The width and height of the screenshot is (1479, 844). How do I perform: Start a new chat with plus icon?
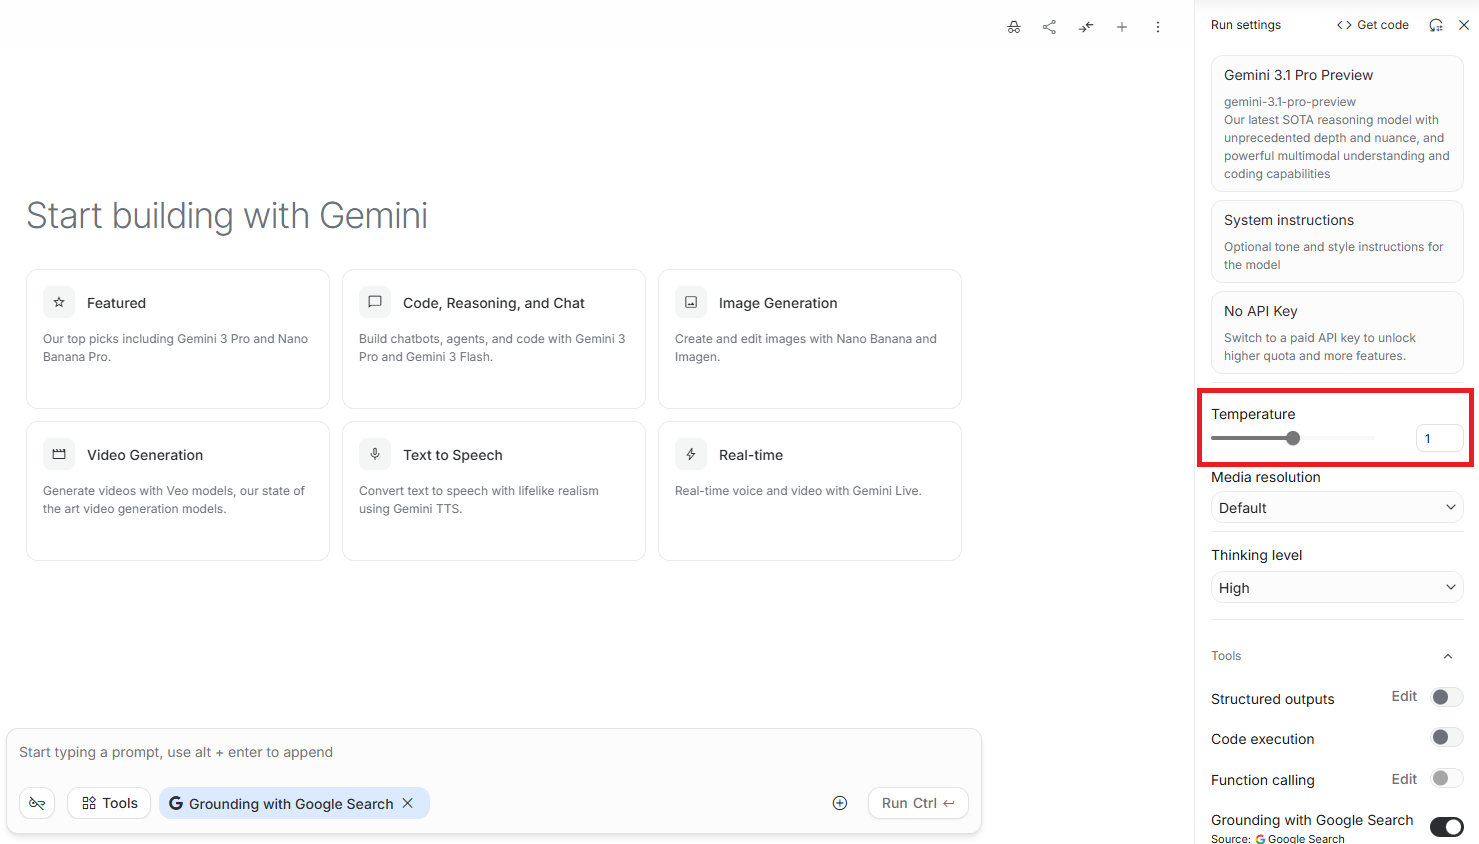pyautogui.click(x=1122, y=27)
